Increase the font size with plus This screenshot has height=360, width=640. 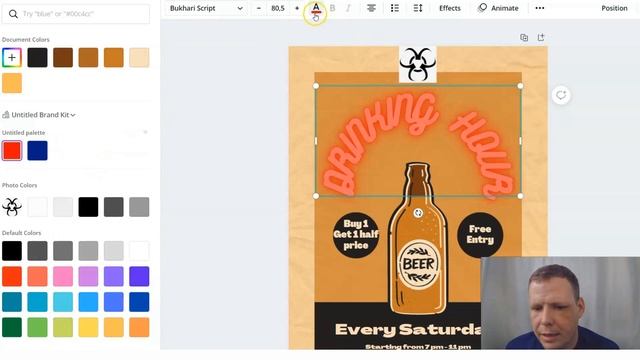click(297, 8)
